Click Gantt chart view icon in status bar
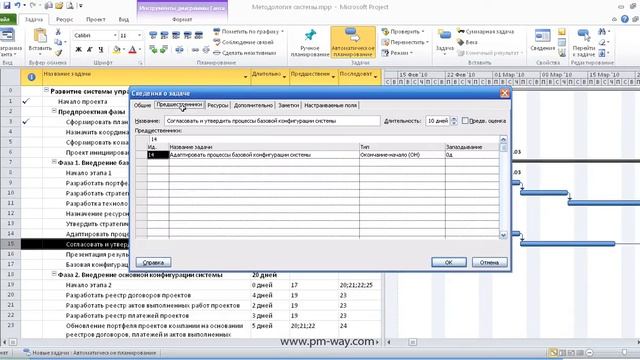 point(553,353)
